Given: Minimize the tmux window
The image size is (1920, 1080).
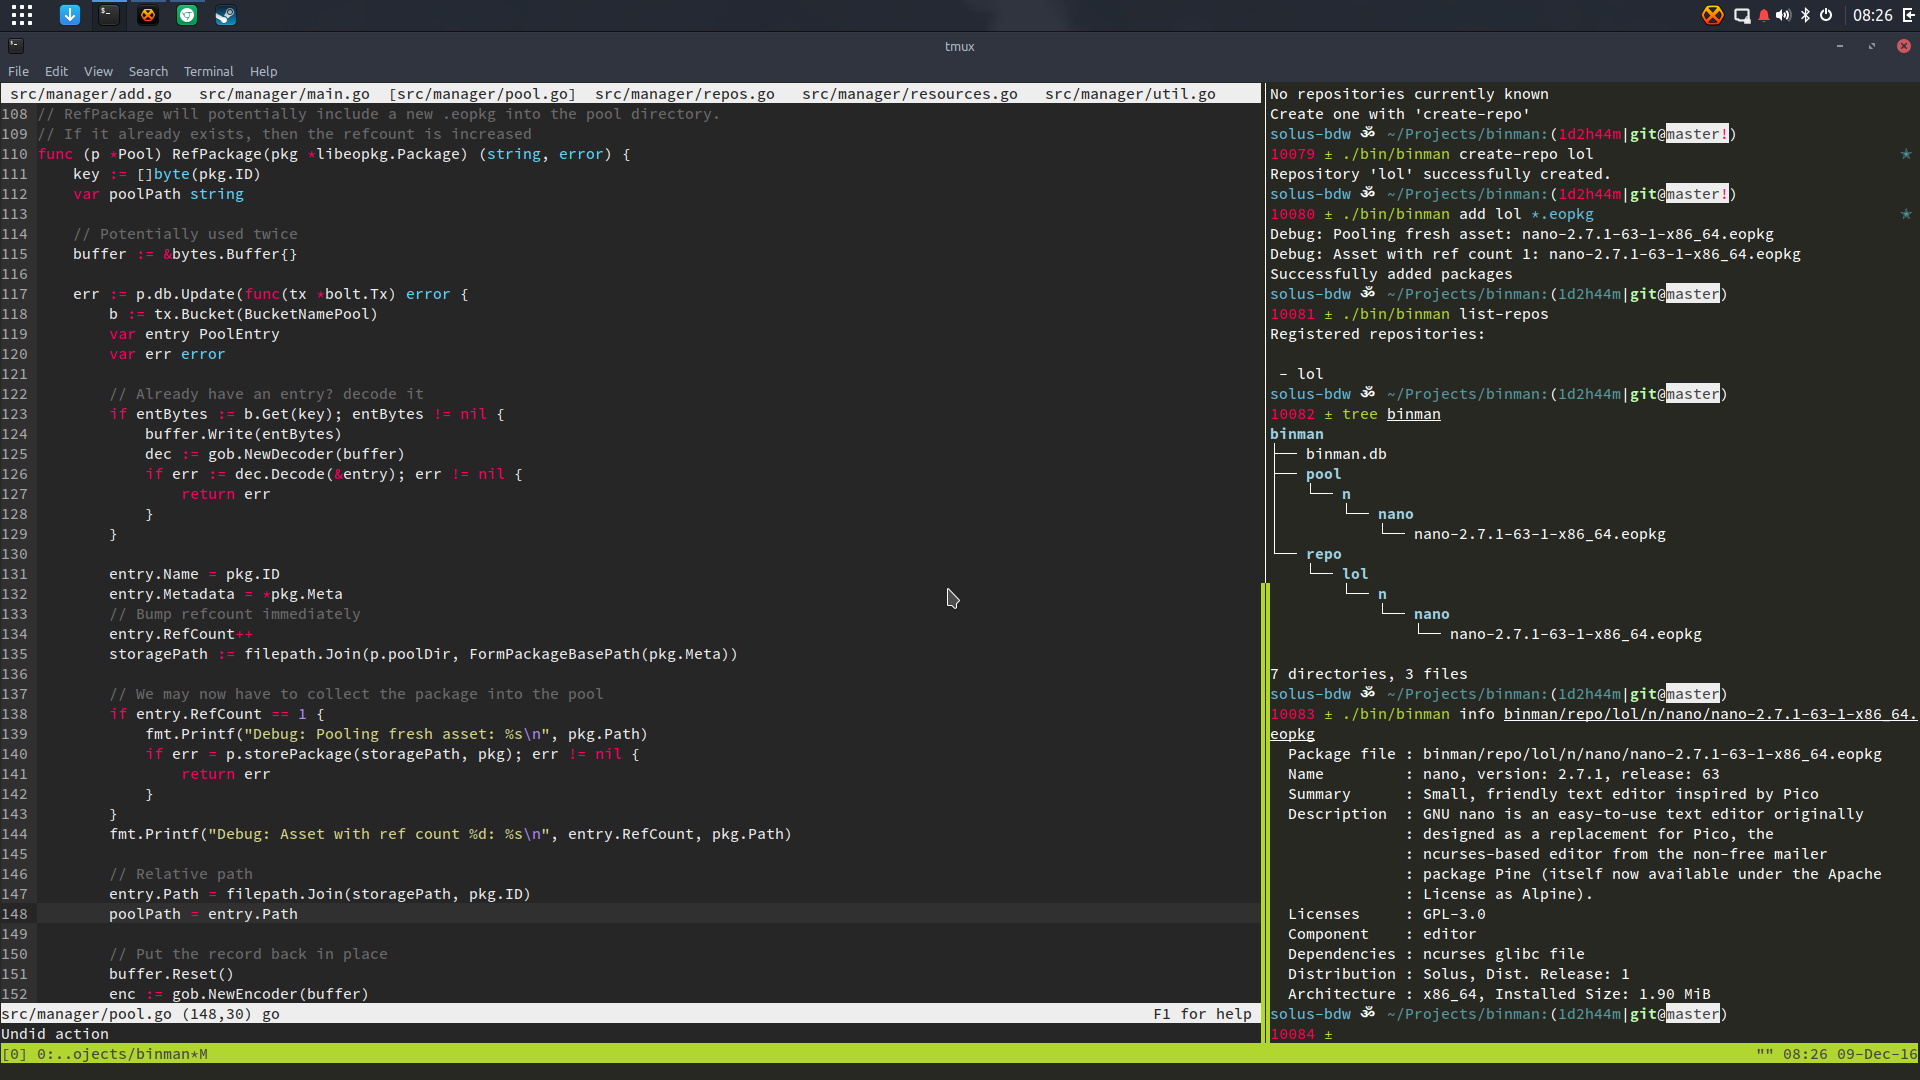Looking at the screenshot, I should coord(1840,46).
